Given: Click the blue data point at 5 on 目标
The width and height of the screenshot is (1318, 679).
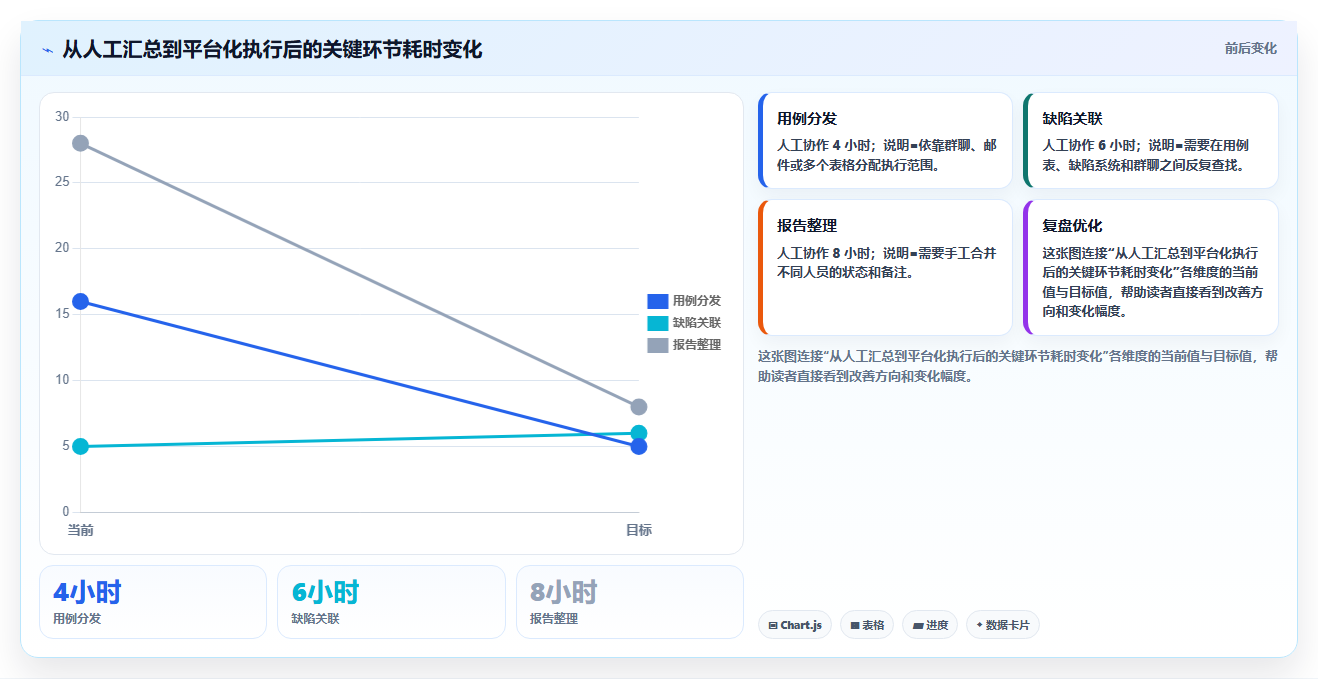Looking at the screenshot, I should coord(639,446).
